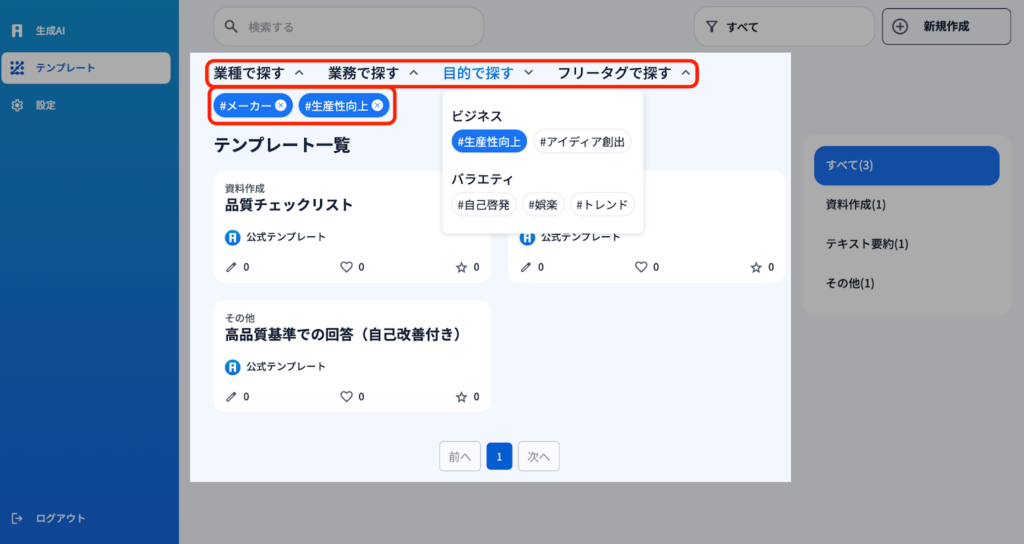Click the logout icon in sidebar
1024x544 pixels.
coord(17,518)
